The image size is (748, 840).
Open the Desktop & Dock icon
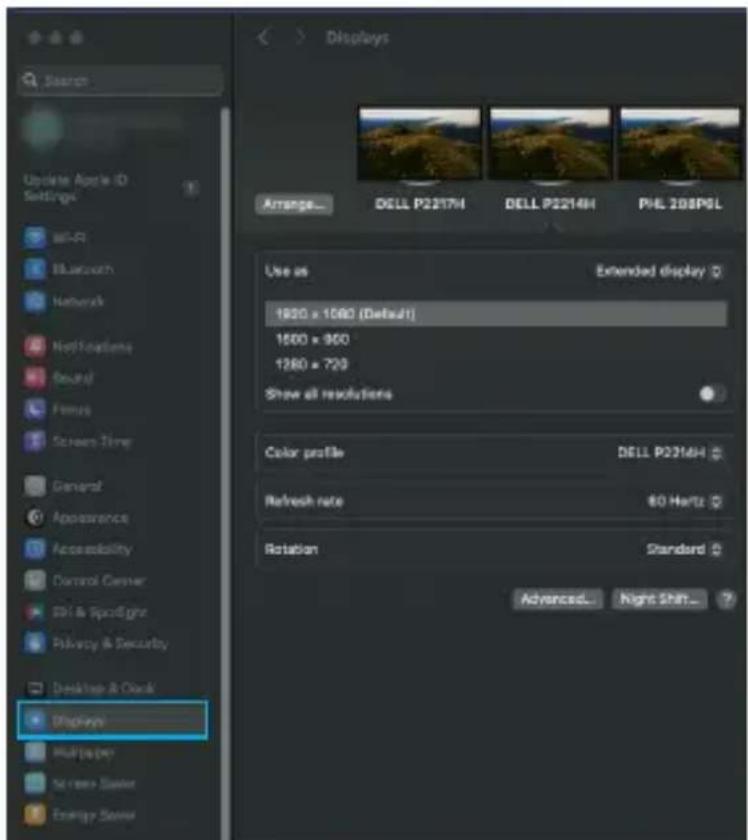[x=35, y=688]
